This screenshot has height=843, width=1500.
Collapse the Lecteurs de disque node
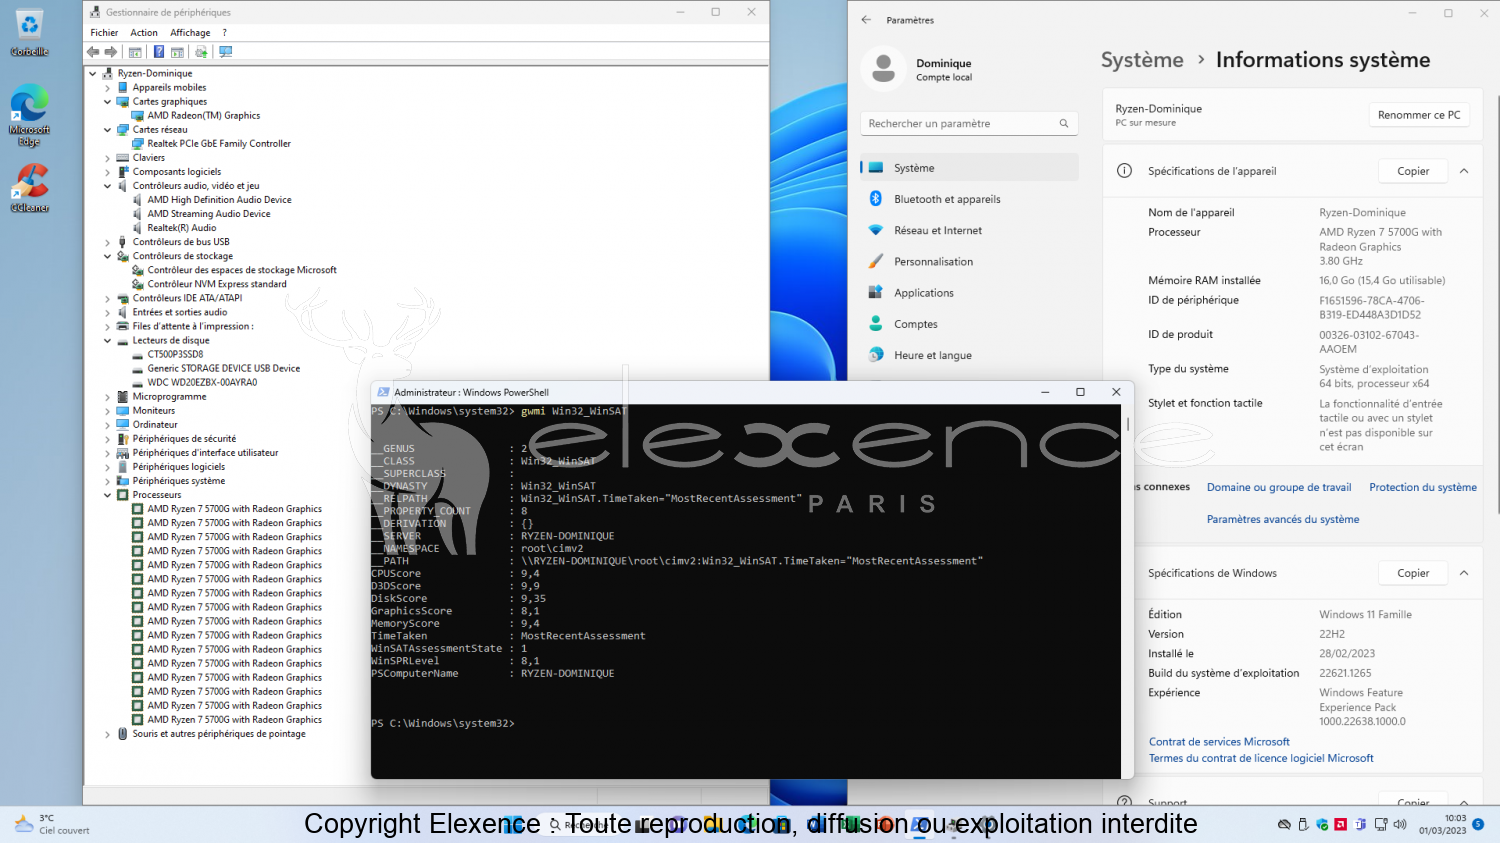pos(107,341)
